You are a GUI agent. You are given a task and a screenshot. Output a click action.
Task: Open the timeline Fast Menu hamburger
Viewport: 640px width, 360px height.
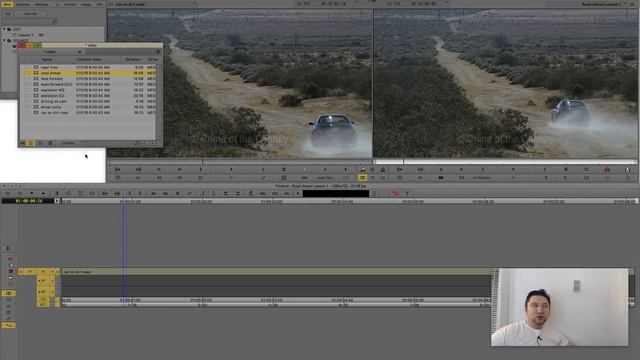[x=7, y=193]
